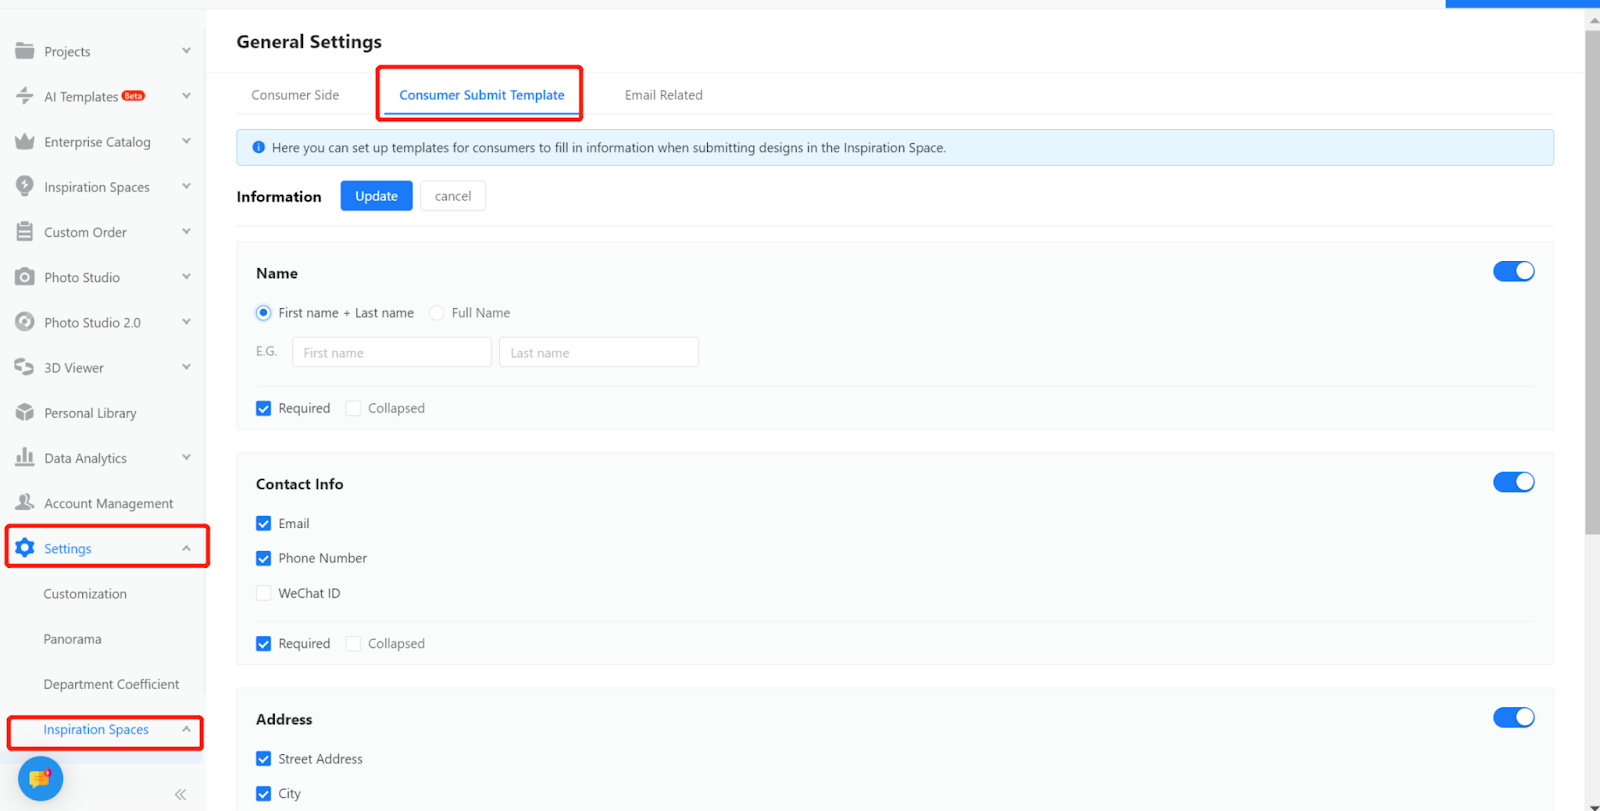Expand the AI Templates menu chevron
1600x811 pixels.
(186, 96)
